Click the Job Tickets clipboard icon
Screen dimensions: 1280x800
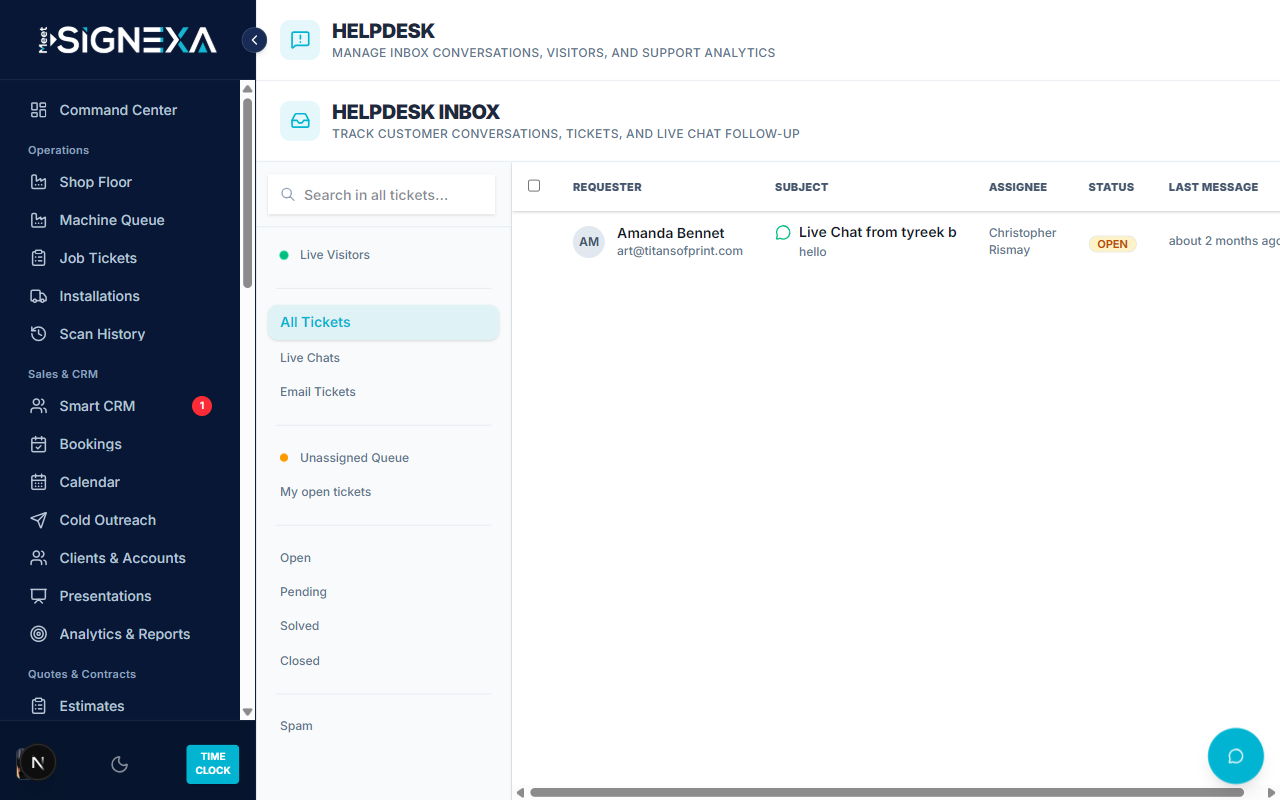coord(38,258)
